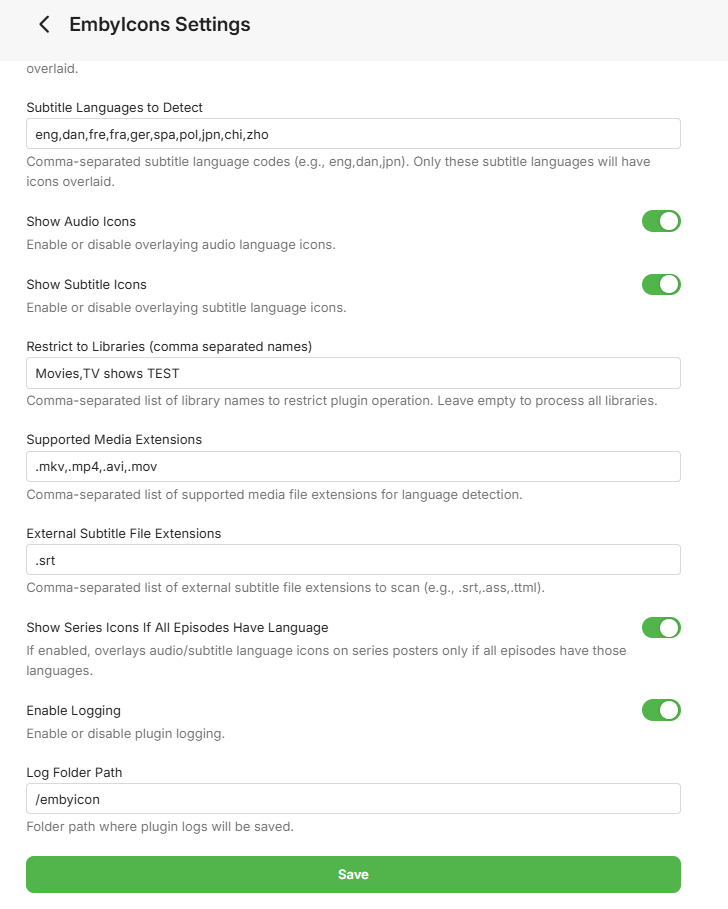Image resolution: width=728 pixels, height=909 pixels.
Task: Click the "Show Subtitle Icons" label text
Action: tap(86, 284)
